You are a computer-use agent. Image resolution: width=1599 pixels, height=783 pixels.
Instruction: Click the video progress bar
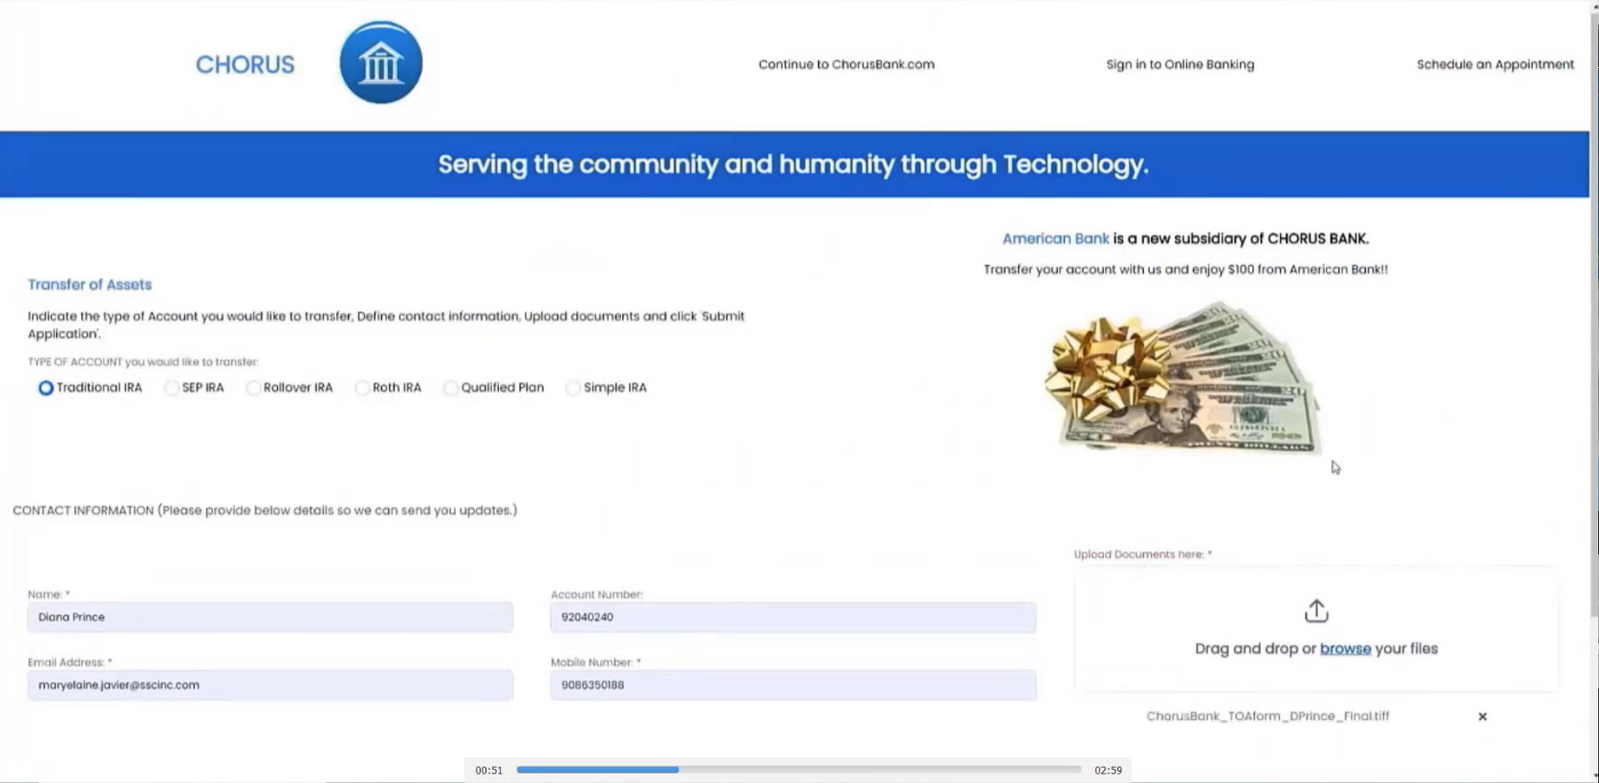[x=798, y=770]
